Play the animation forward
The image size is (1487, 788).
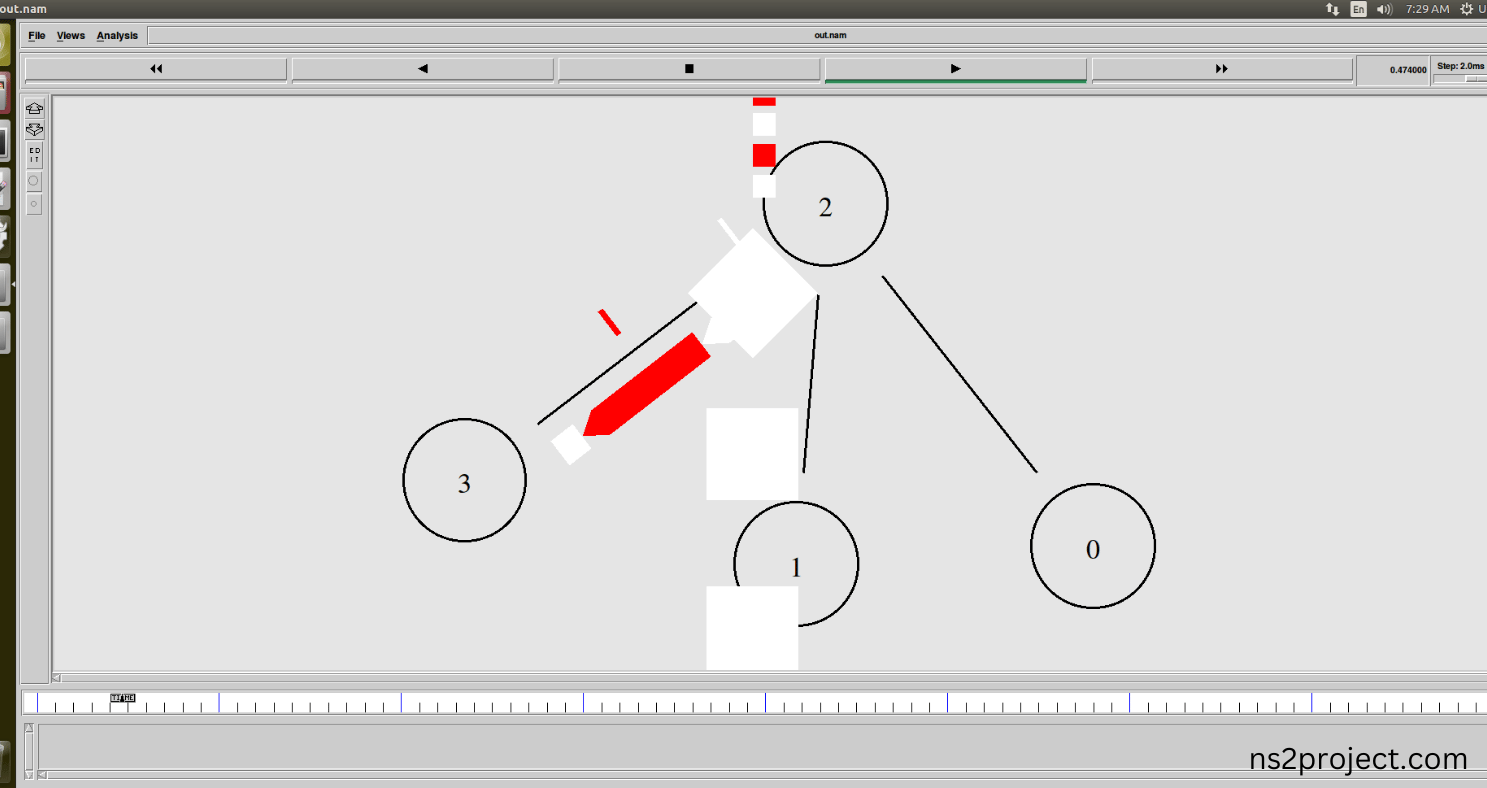(955, 69)
